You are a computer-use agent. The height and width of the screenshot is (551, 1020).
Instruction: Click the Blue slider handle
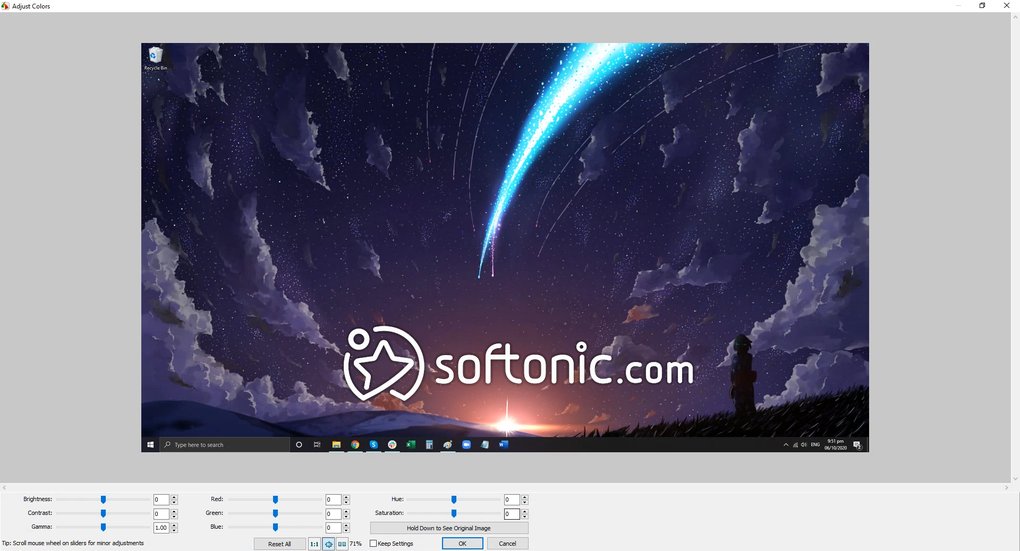[x=275, y=527]
